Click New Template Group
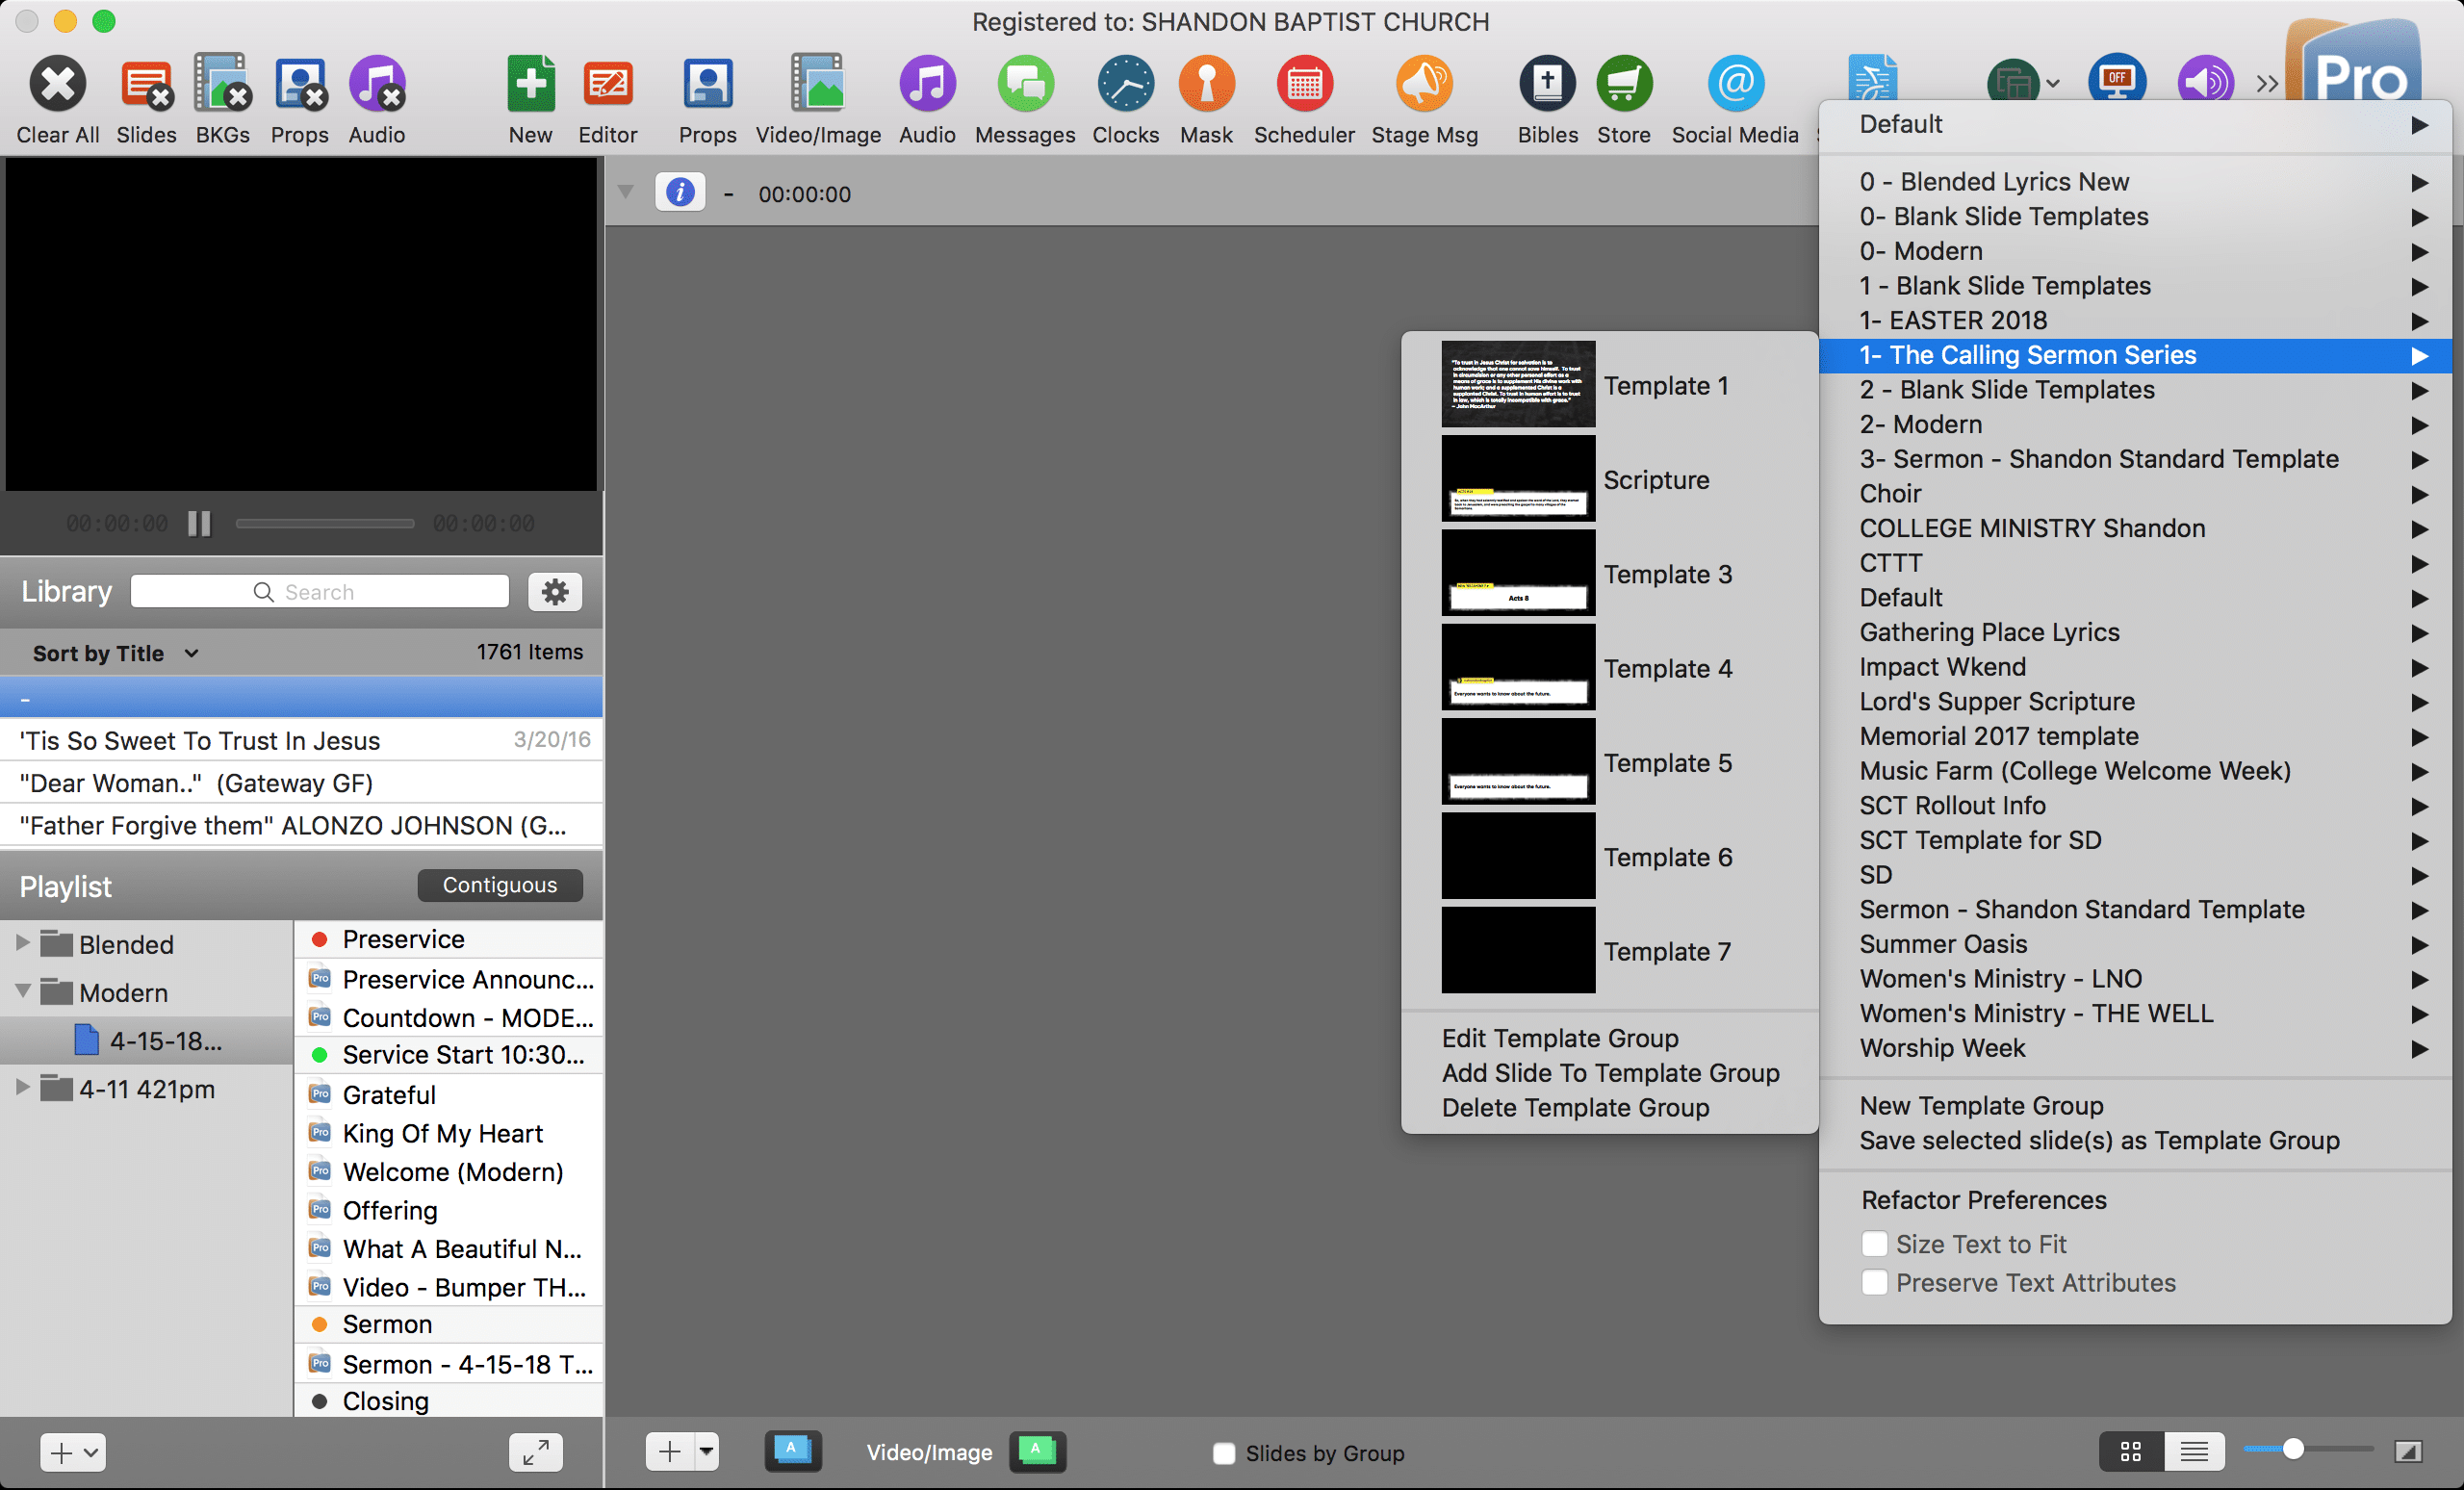The width and height of the screenshot is (2464, 1490). 1981,1105
